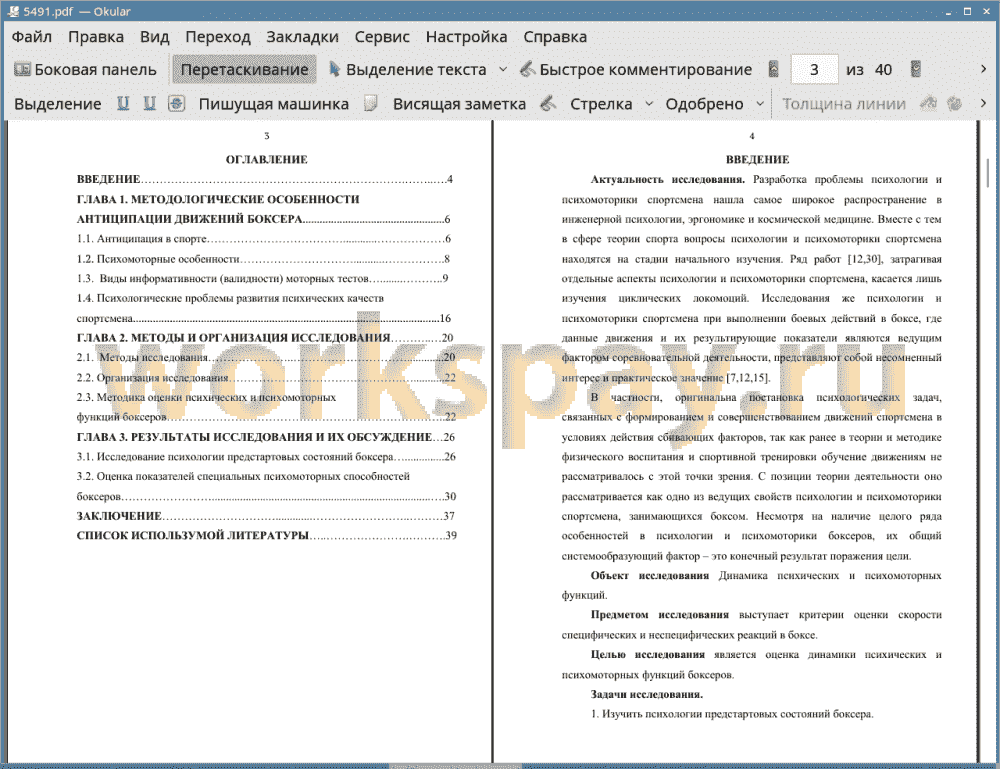
Task: Go to the next page with the down-arrow icon
Action: pos(916,69)
